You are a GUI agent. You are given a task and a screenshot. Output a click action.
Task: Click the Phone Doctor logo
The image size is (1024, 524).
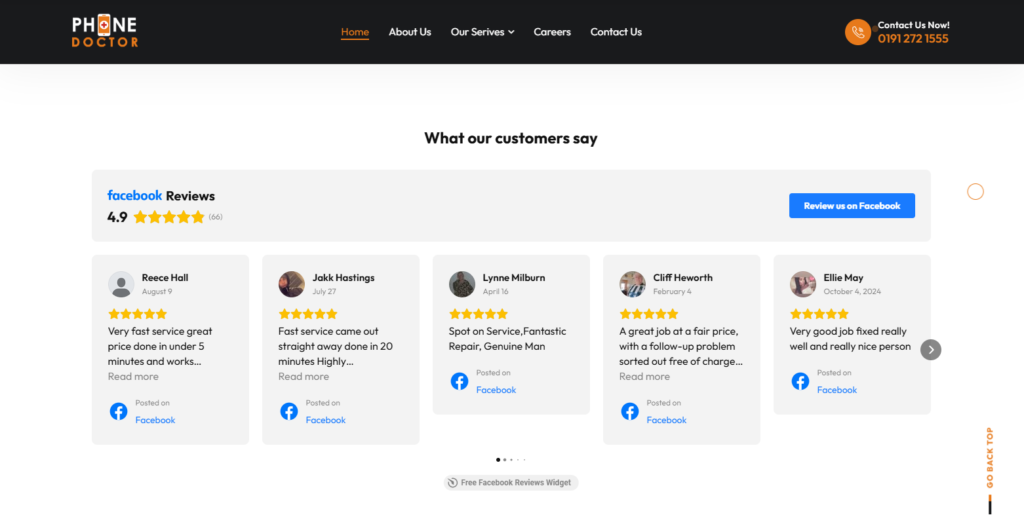pyautogui.click(x=105, y=32)
